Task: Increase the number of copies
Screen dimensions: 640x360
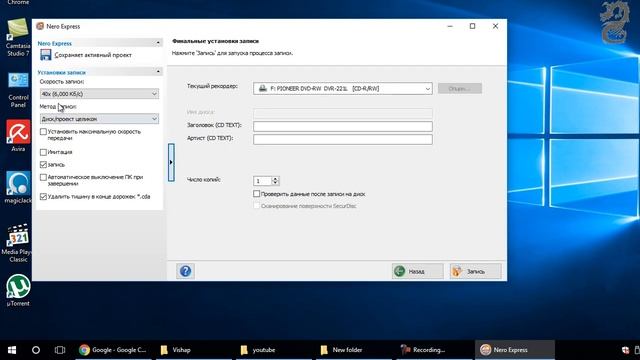Action: [275, 178]
